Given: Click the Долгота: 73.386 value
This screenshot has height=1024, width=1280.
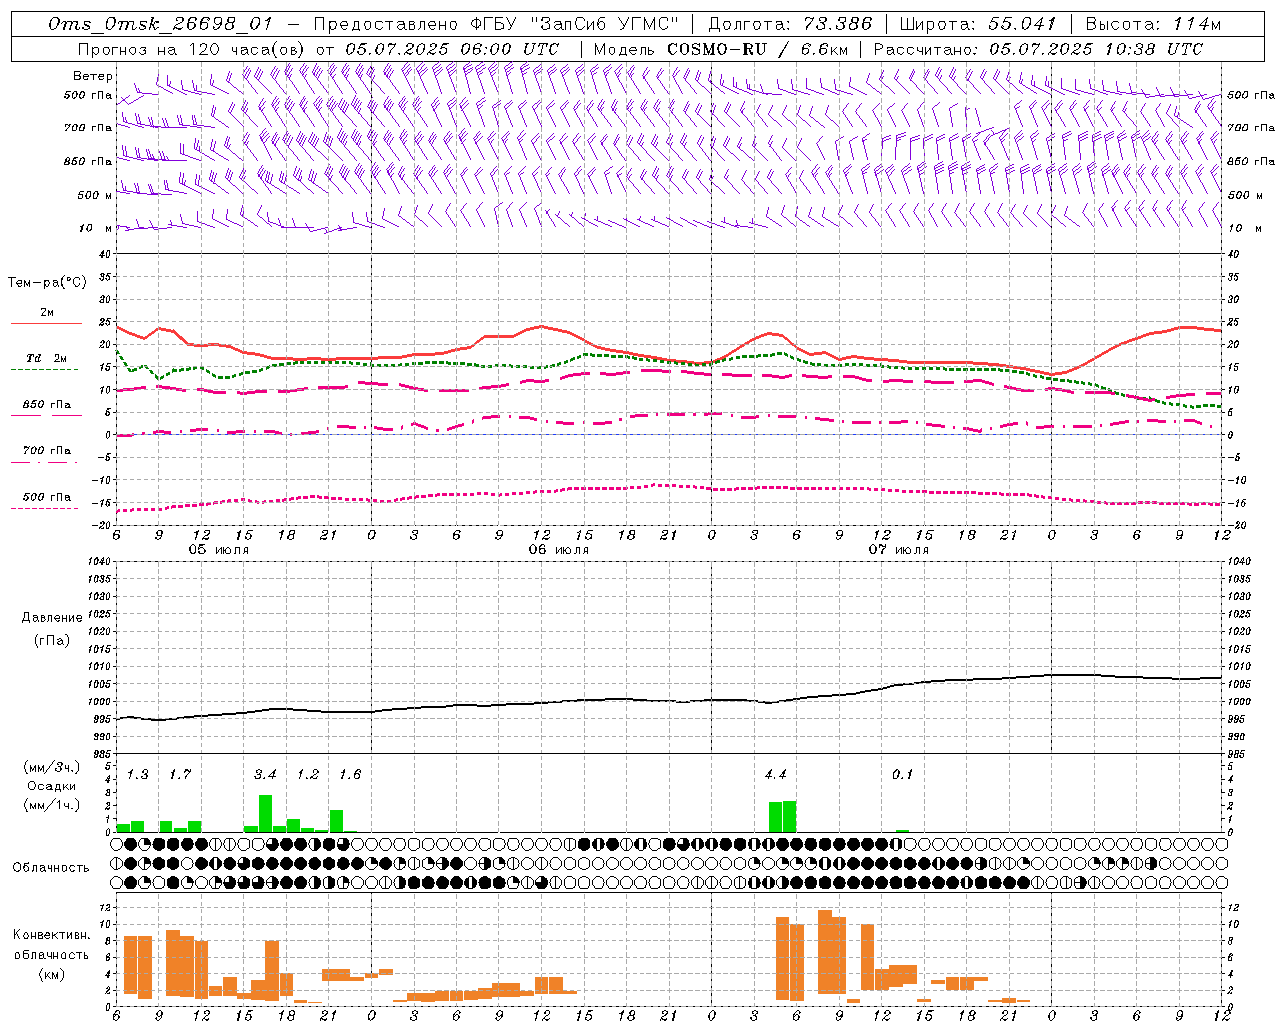Looking at the screenshot, I should [x=789, y=24].
